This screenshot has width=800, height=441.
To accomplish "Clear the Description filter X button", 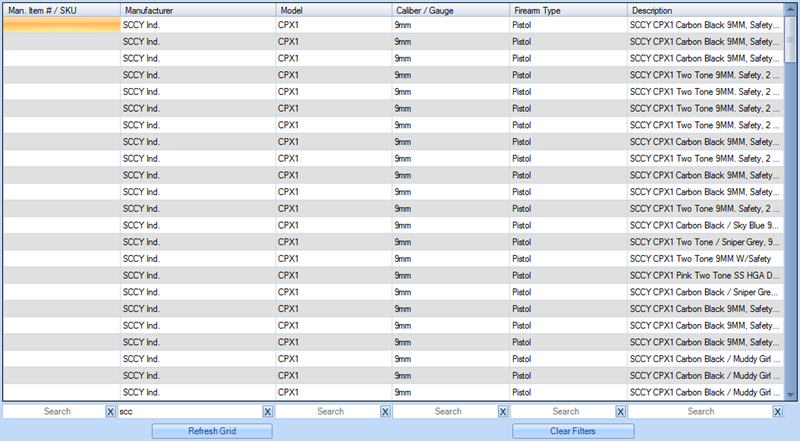I will 778,411.
